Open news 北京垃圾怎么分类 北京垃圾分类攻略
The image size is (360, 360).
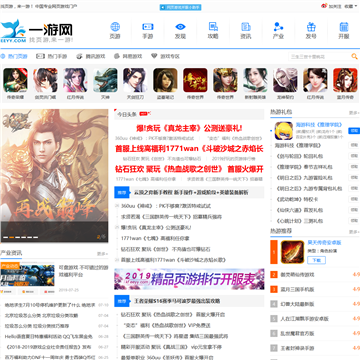click(x=41, y=315)
